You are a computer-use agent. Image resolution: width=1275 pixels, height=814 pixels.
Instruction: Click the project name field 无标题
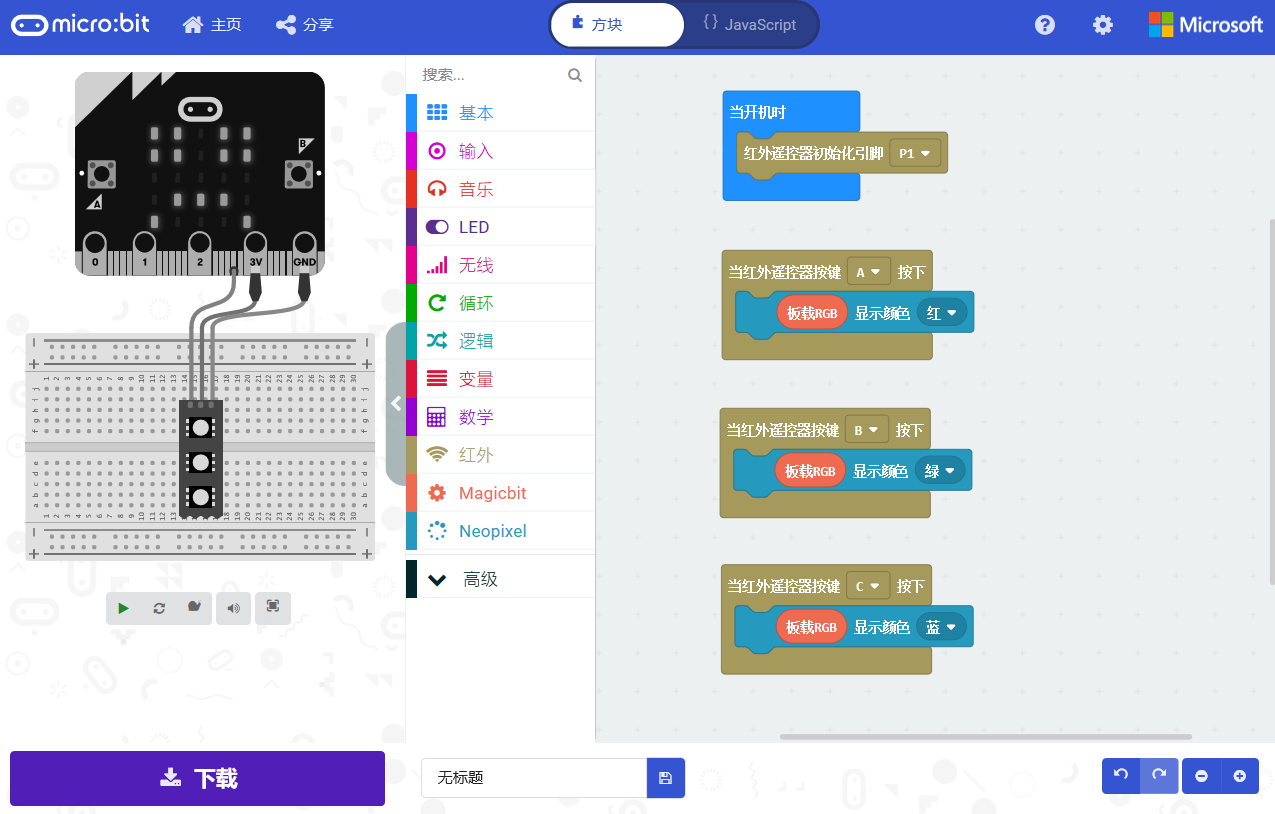pos(534,778)
